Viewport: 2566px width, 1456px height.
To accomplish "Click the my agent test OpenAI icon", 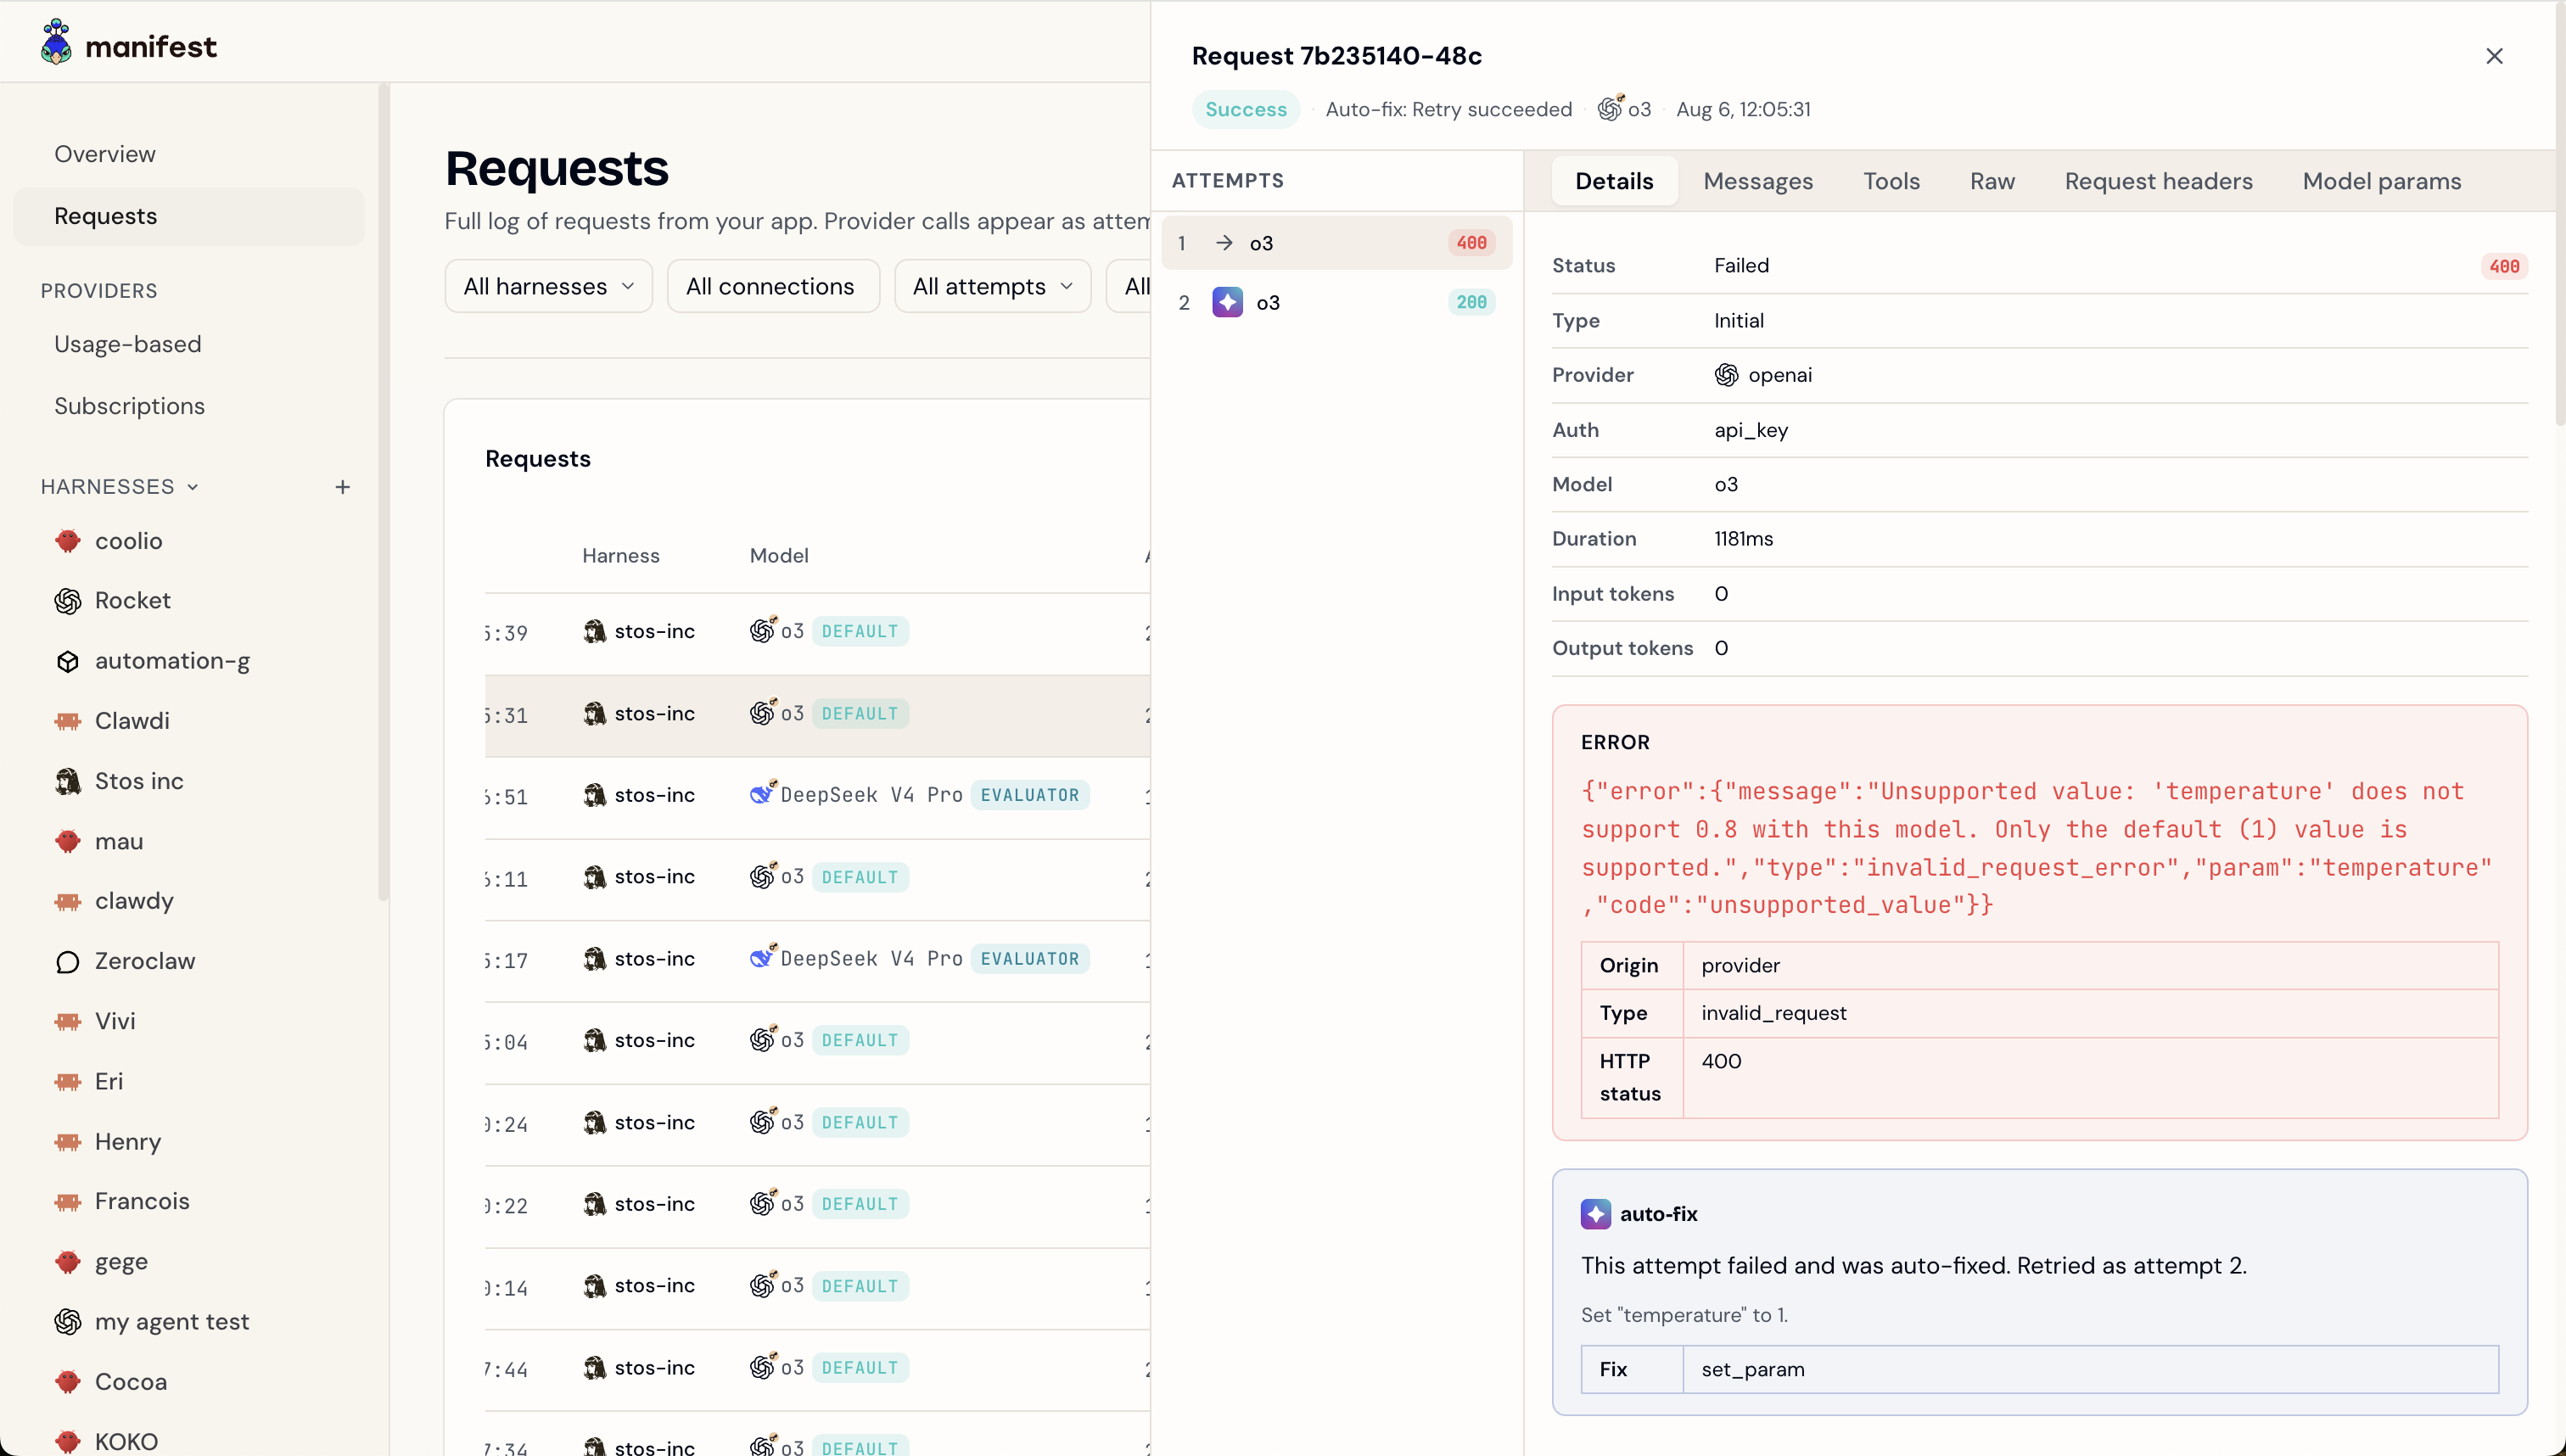I will coord(68,1322).
